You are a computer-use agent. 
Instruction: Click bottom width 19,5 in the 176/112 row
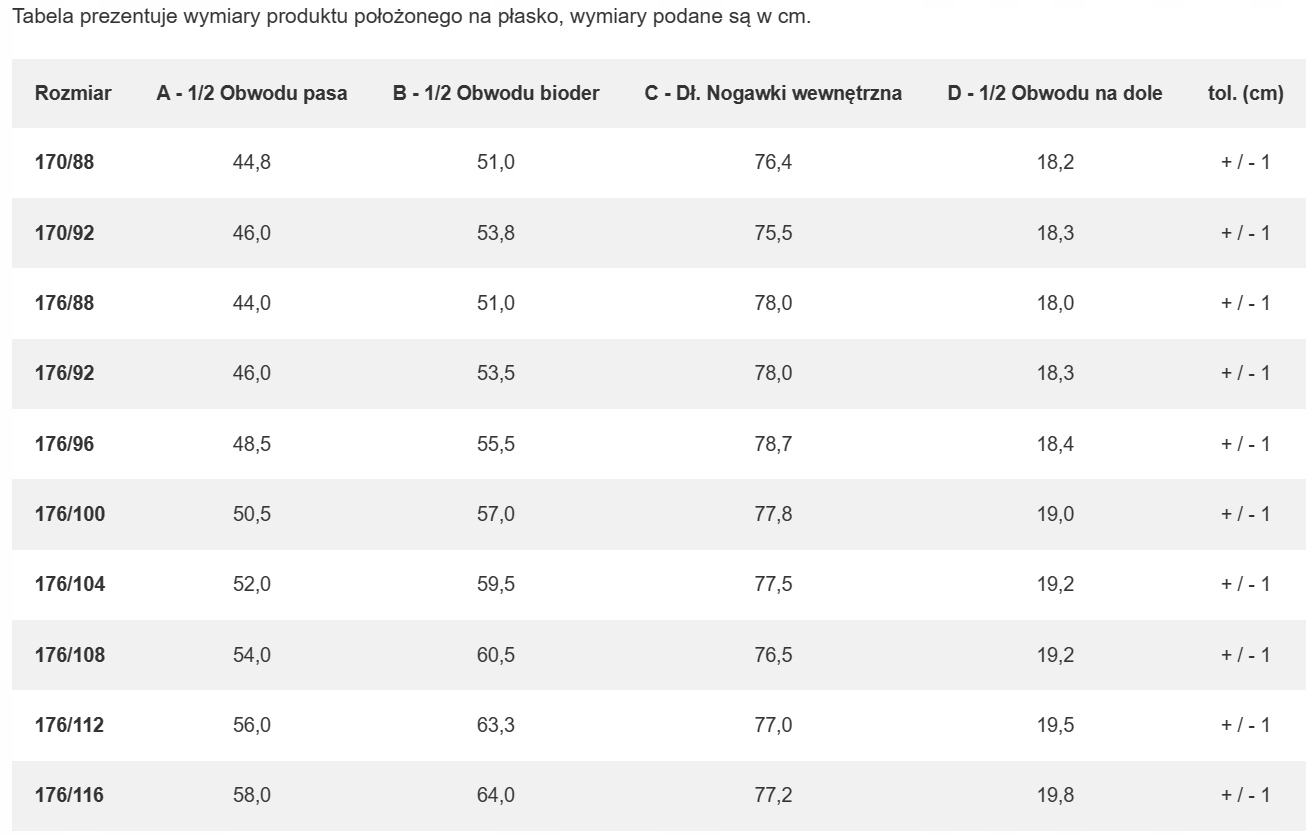click(1055, 725)
